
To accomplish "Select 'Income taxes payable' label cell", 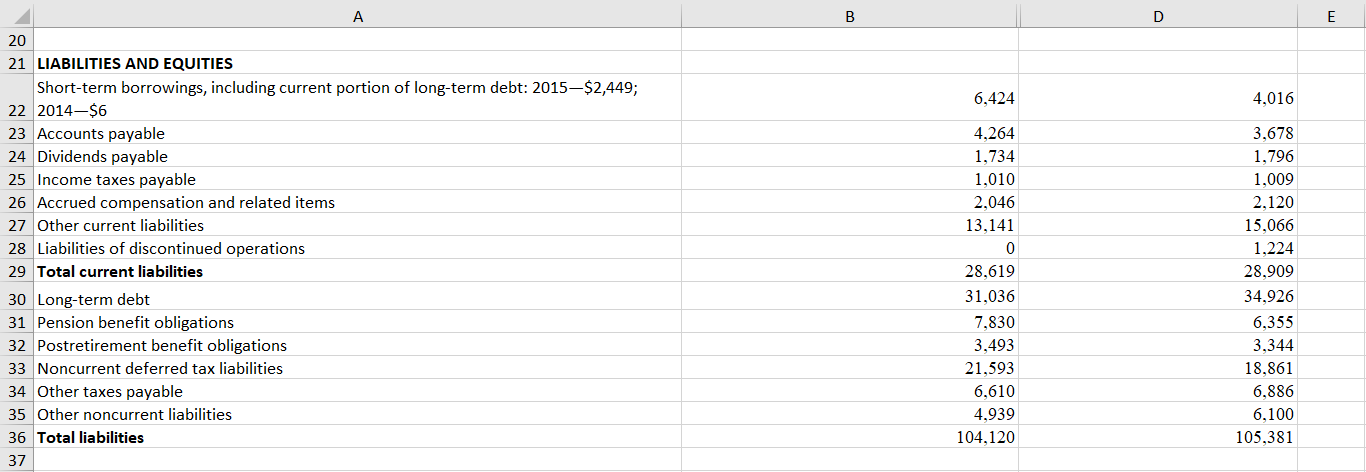I will [x=358, y=179].
